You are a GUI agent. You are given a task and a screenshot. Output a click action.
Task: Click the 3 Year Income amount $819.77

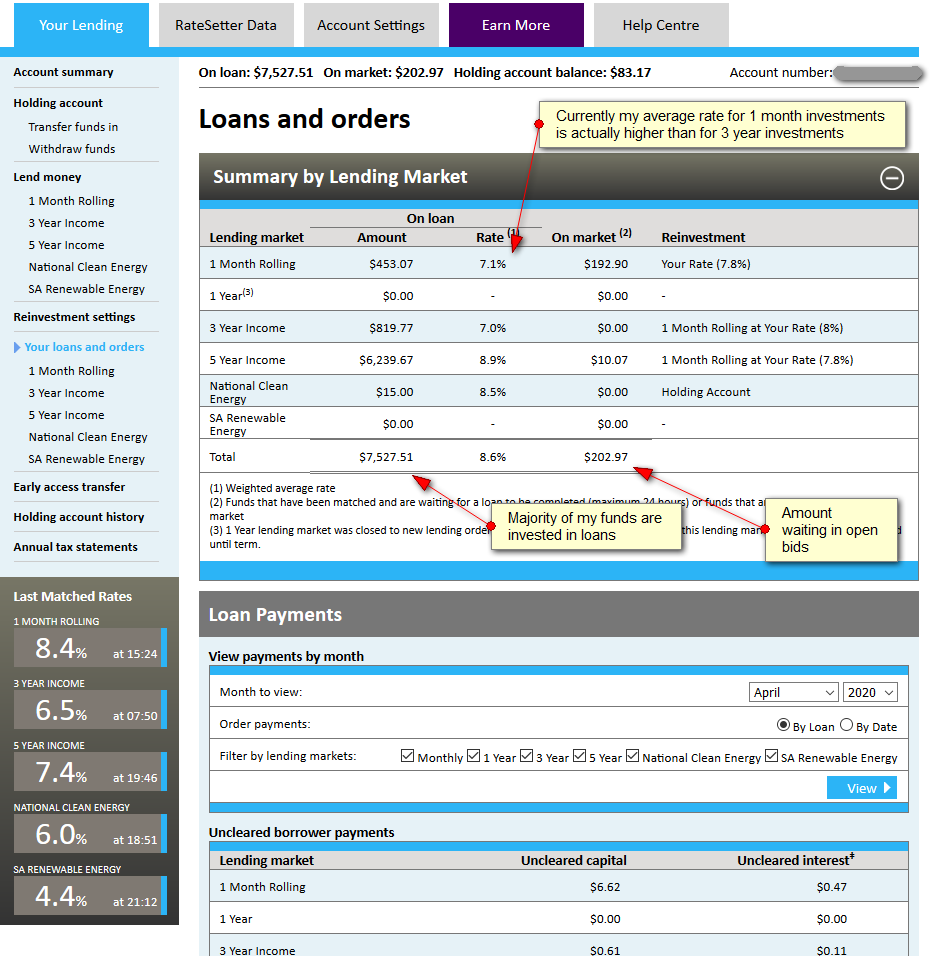[x=391, y=328]
